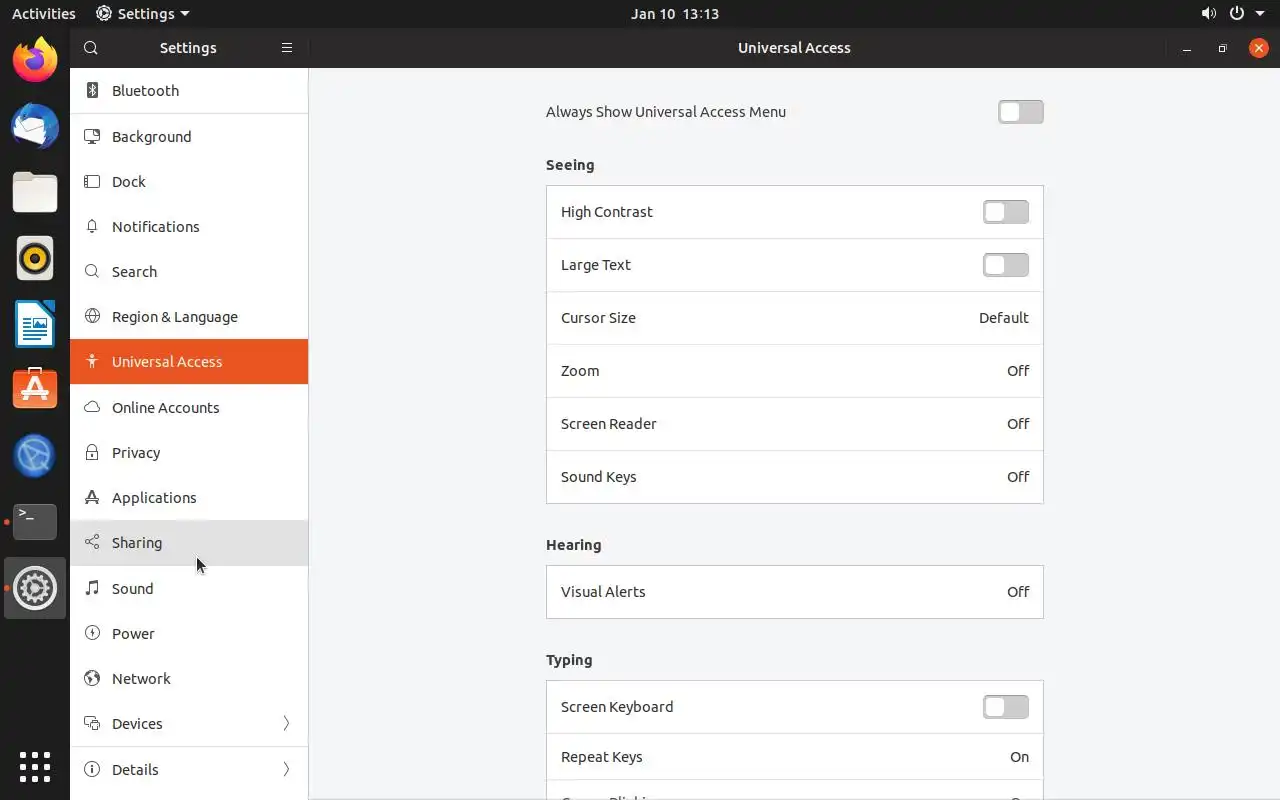Open Ubuntu Software from the dock
The height and width of the screenshot is (800, 1280).
click(35, 389)
